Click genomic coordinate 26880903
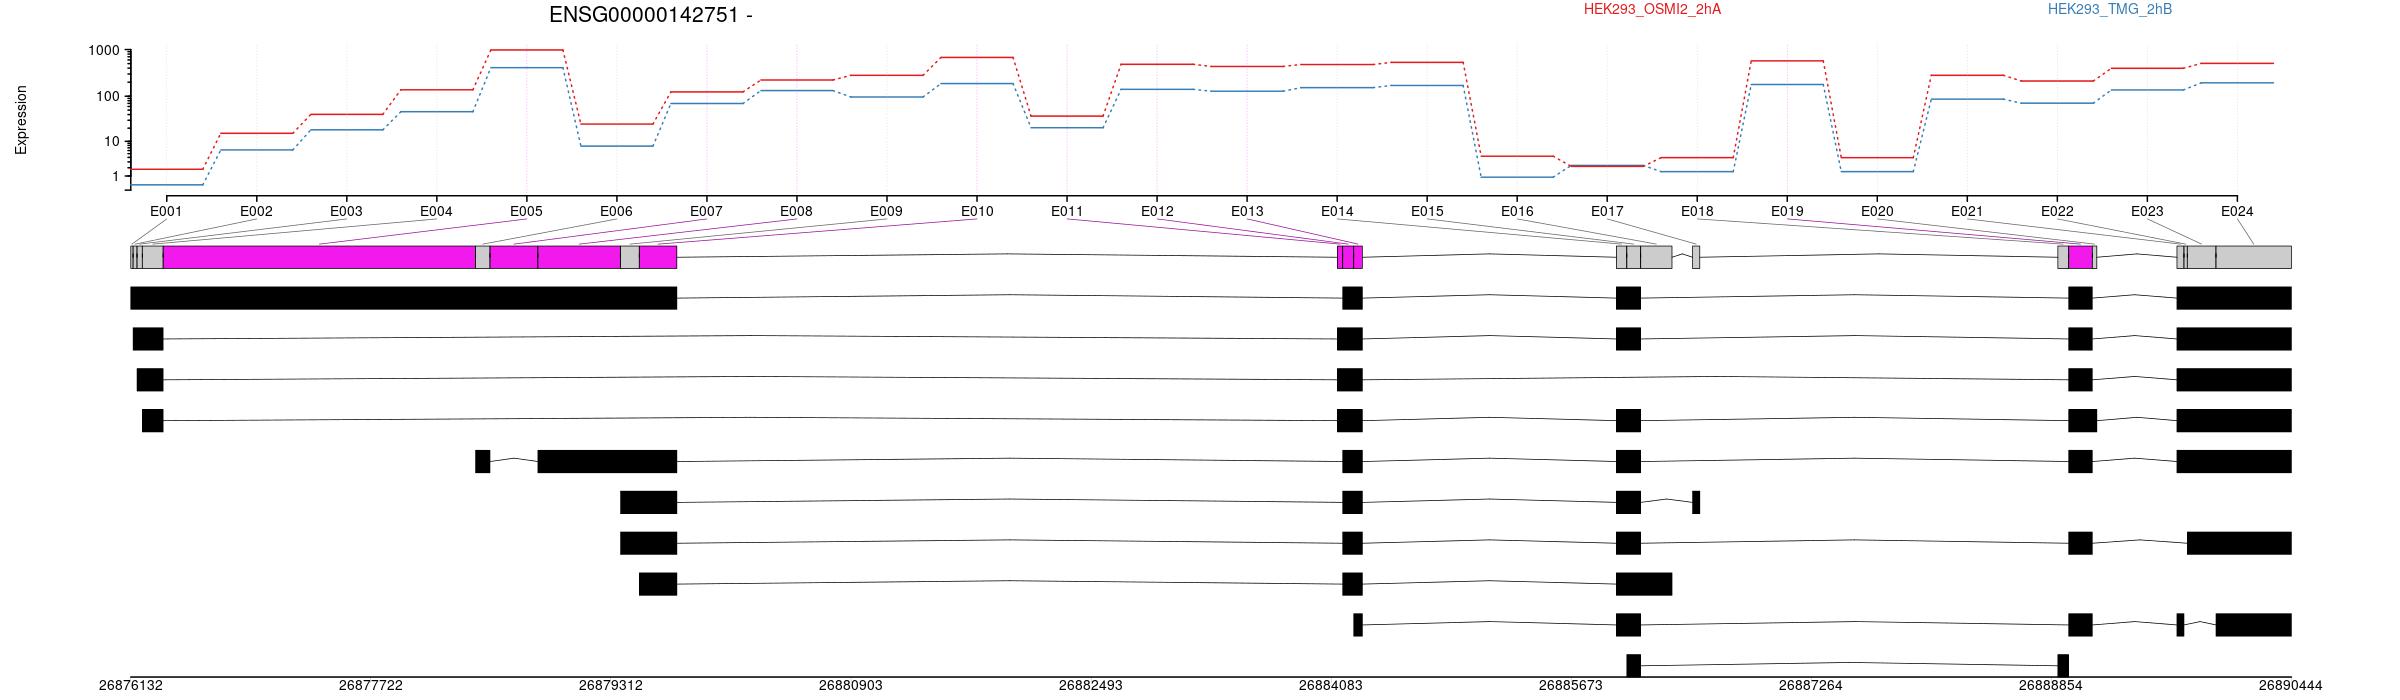Viewport: 2400px width, 700px height. 851,686
